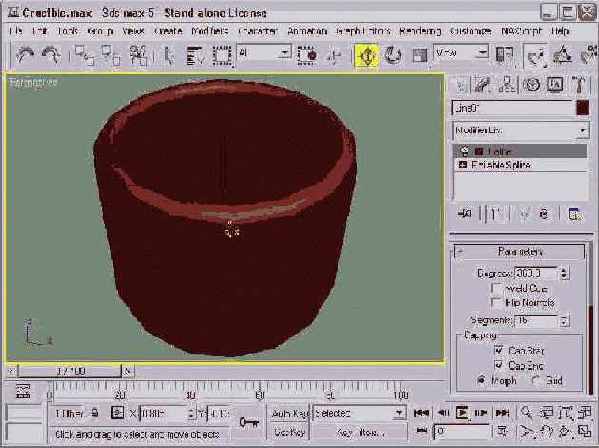Switch to the Utilities hammer panel tab

pos(579,85)
